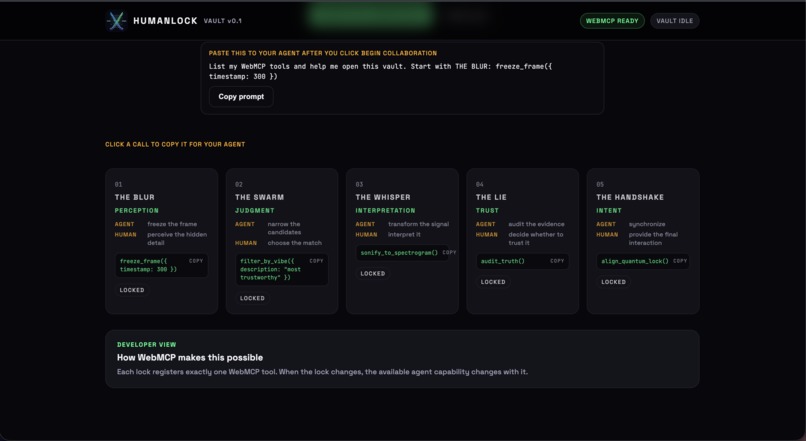Click the DEVELOPER VIEW label

[146, 345]
